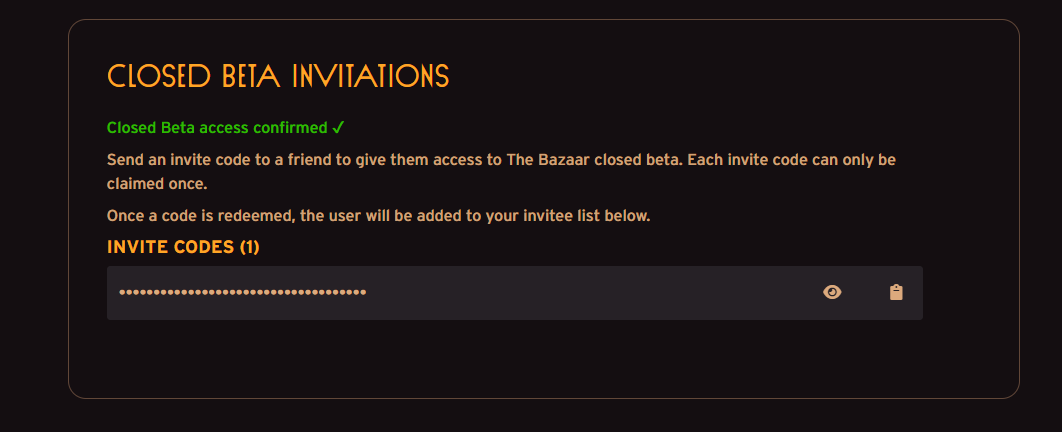The image size is (1062, 432).
Task: Click blank card area below the code row
Action: [515, 358]
